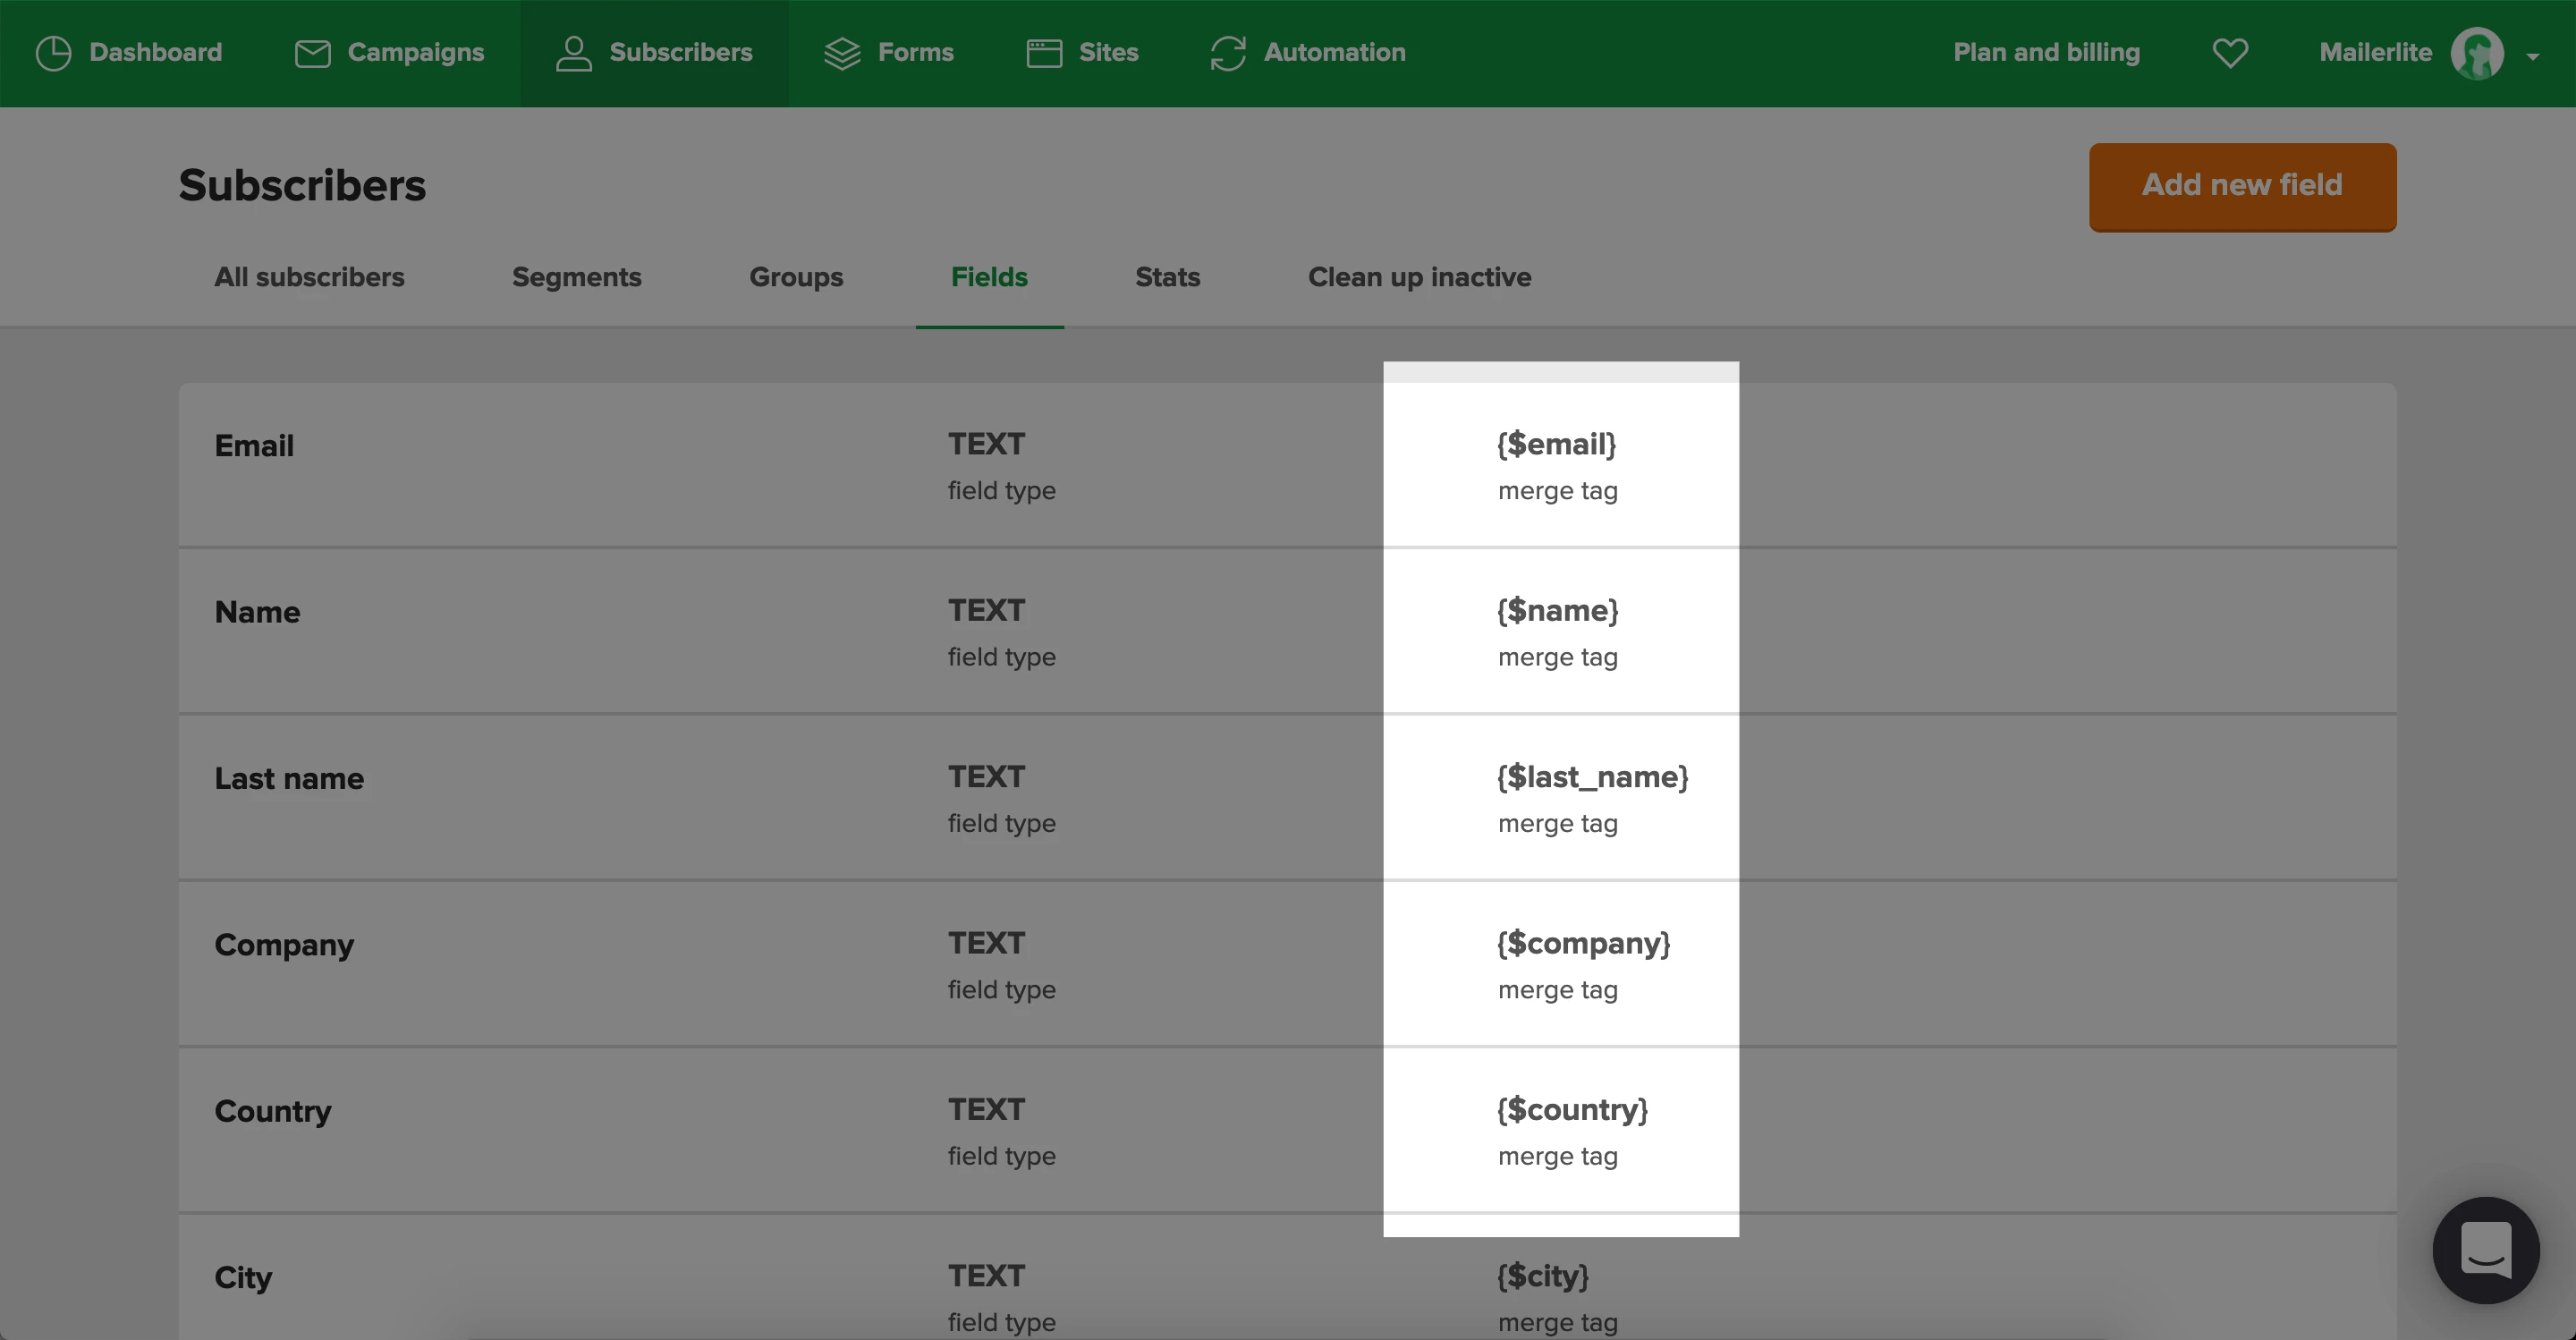Image resolution: width=2576 pixels, height=1340 pixels.
Task: Click the Automation refresh arrows icon
Action: point(1227,53)
